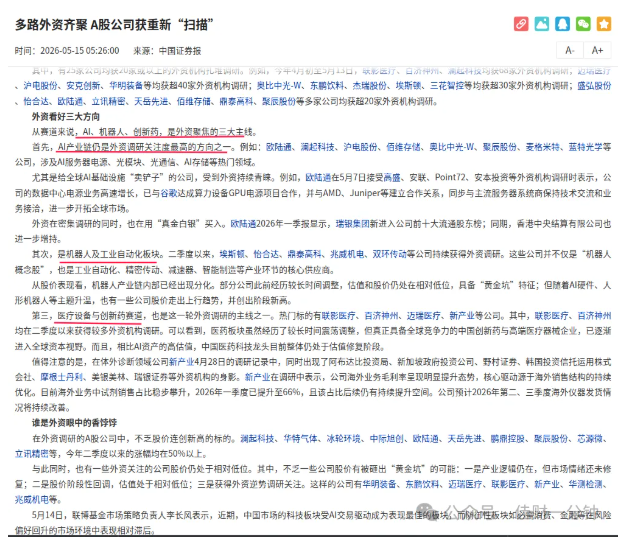Open 兆威机电 link before 等。in last list
Viewport: 627px width, 540px height.
click(32, 500)
